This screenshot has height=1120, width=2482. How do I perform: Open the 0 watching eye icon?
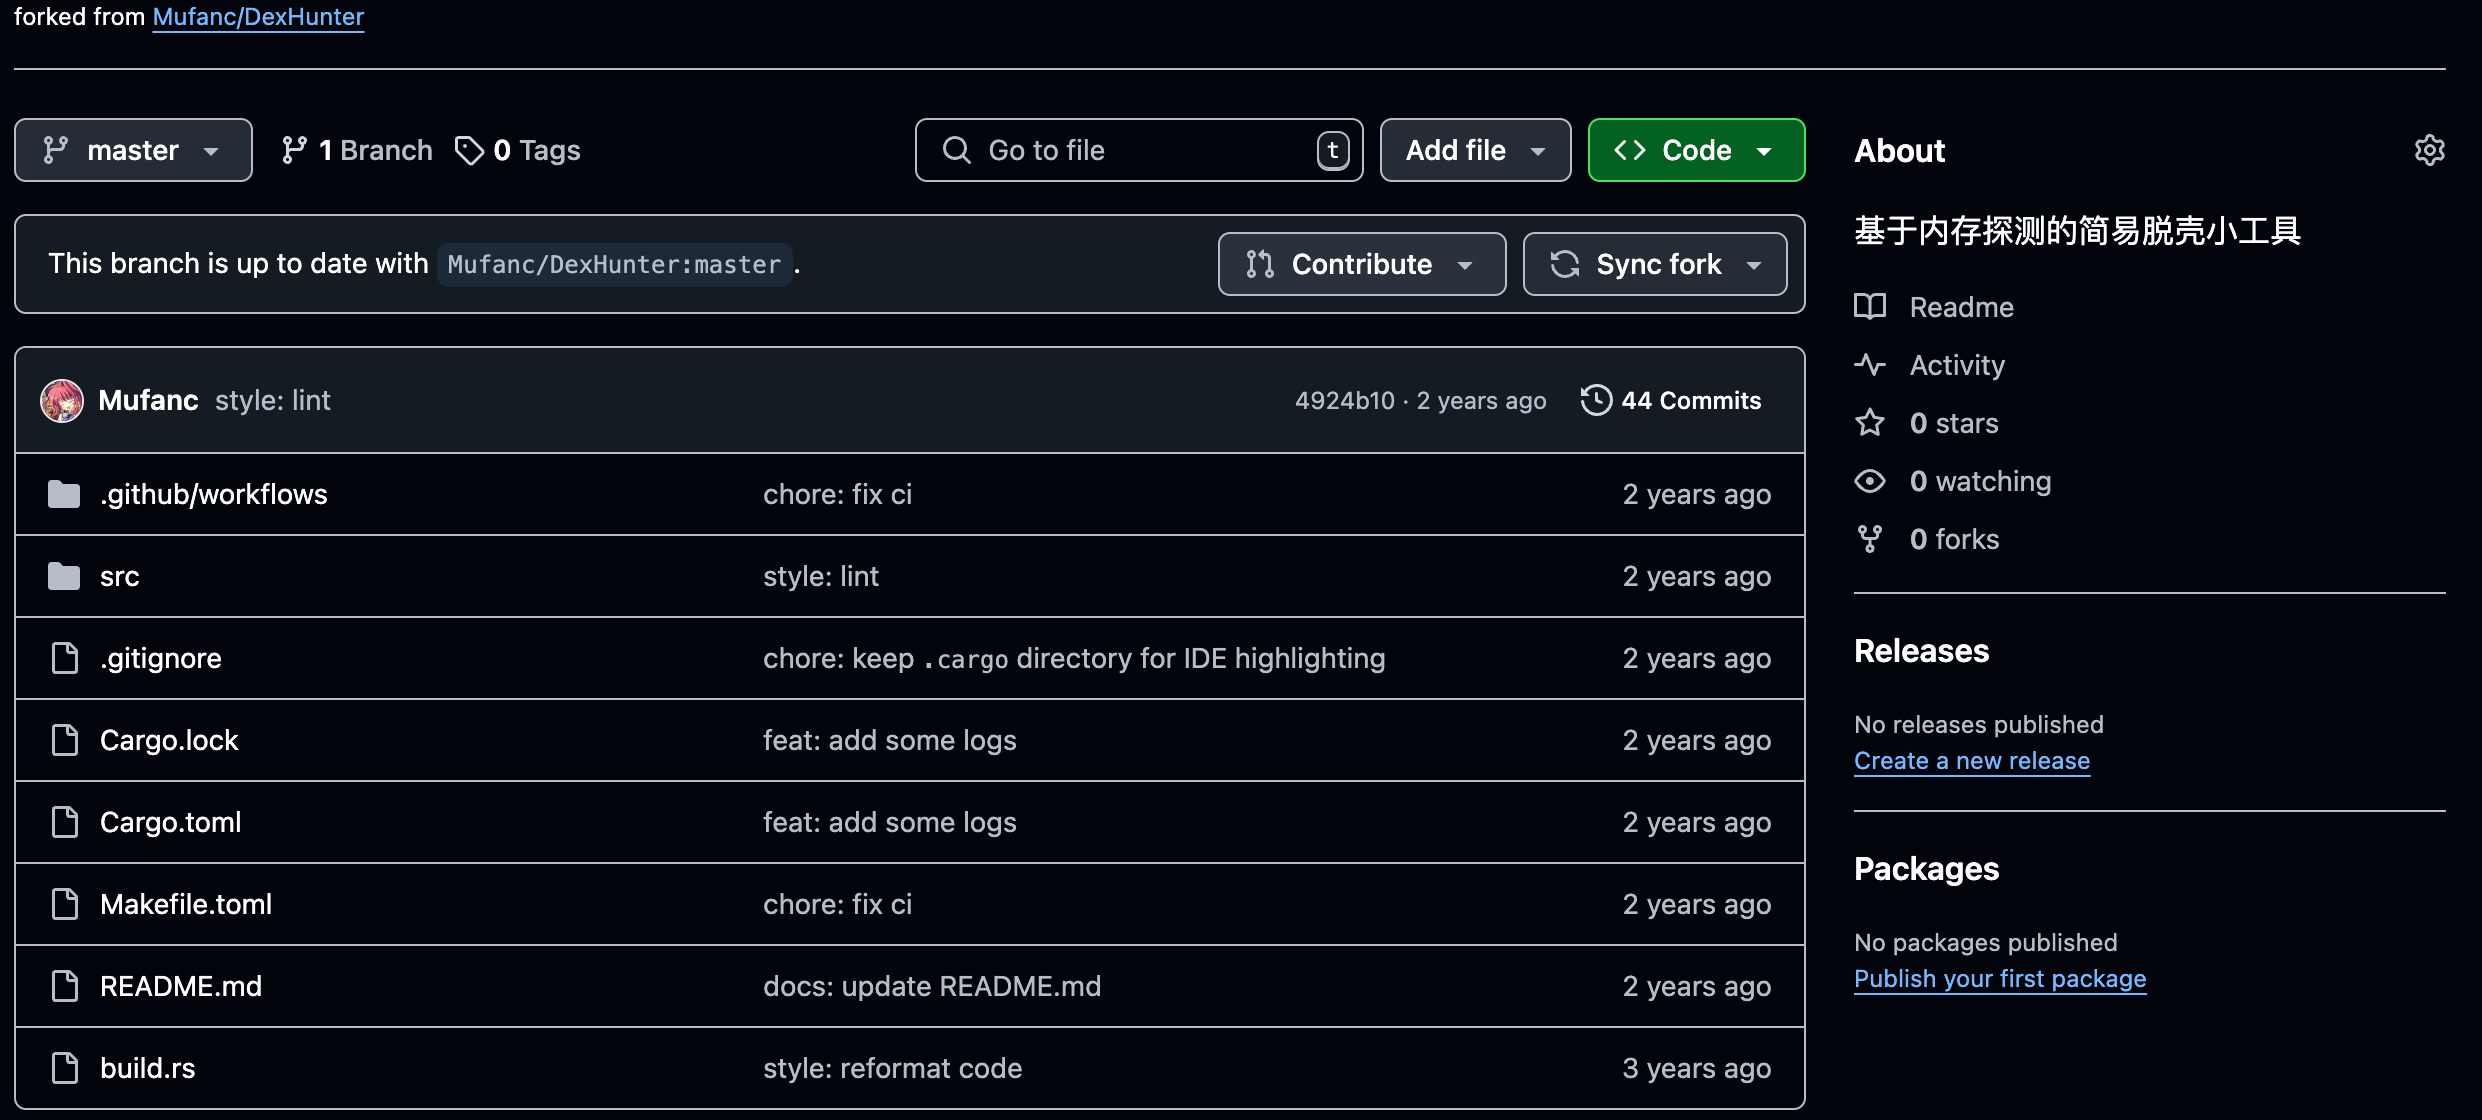coord(1870,481)
